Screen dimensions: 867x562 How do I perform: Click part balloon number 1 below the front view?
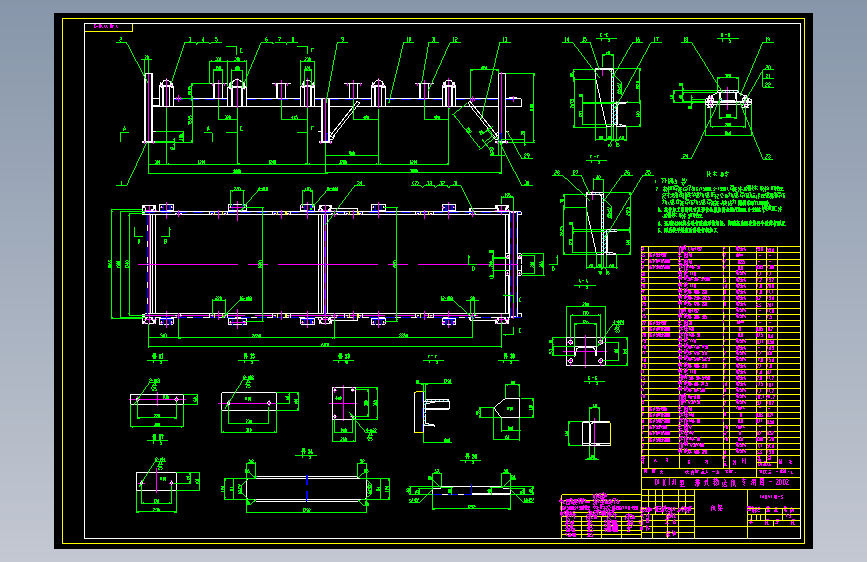click(121, 183)
